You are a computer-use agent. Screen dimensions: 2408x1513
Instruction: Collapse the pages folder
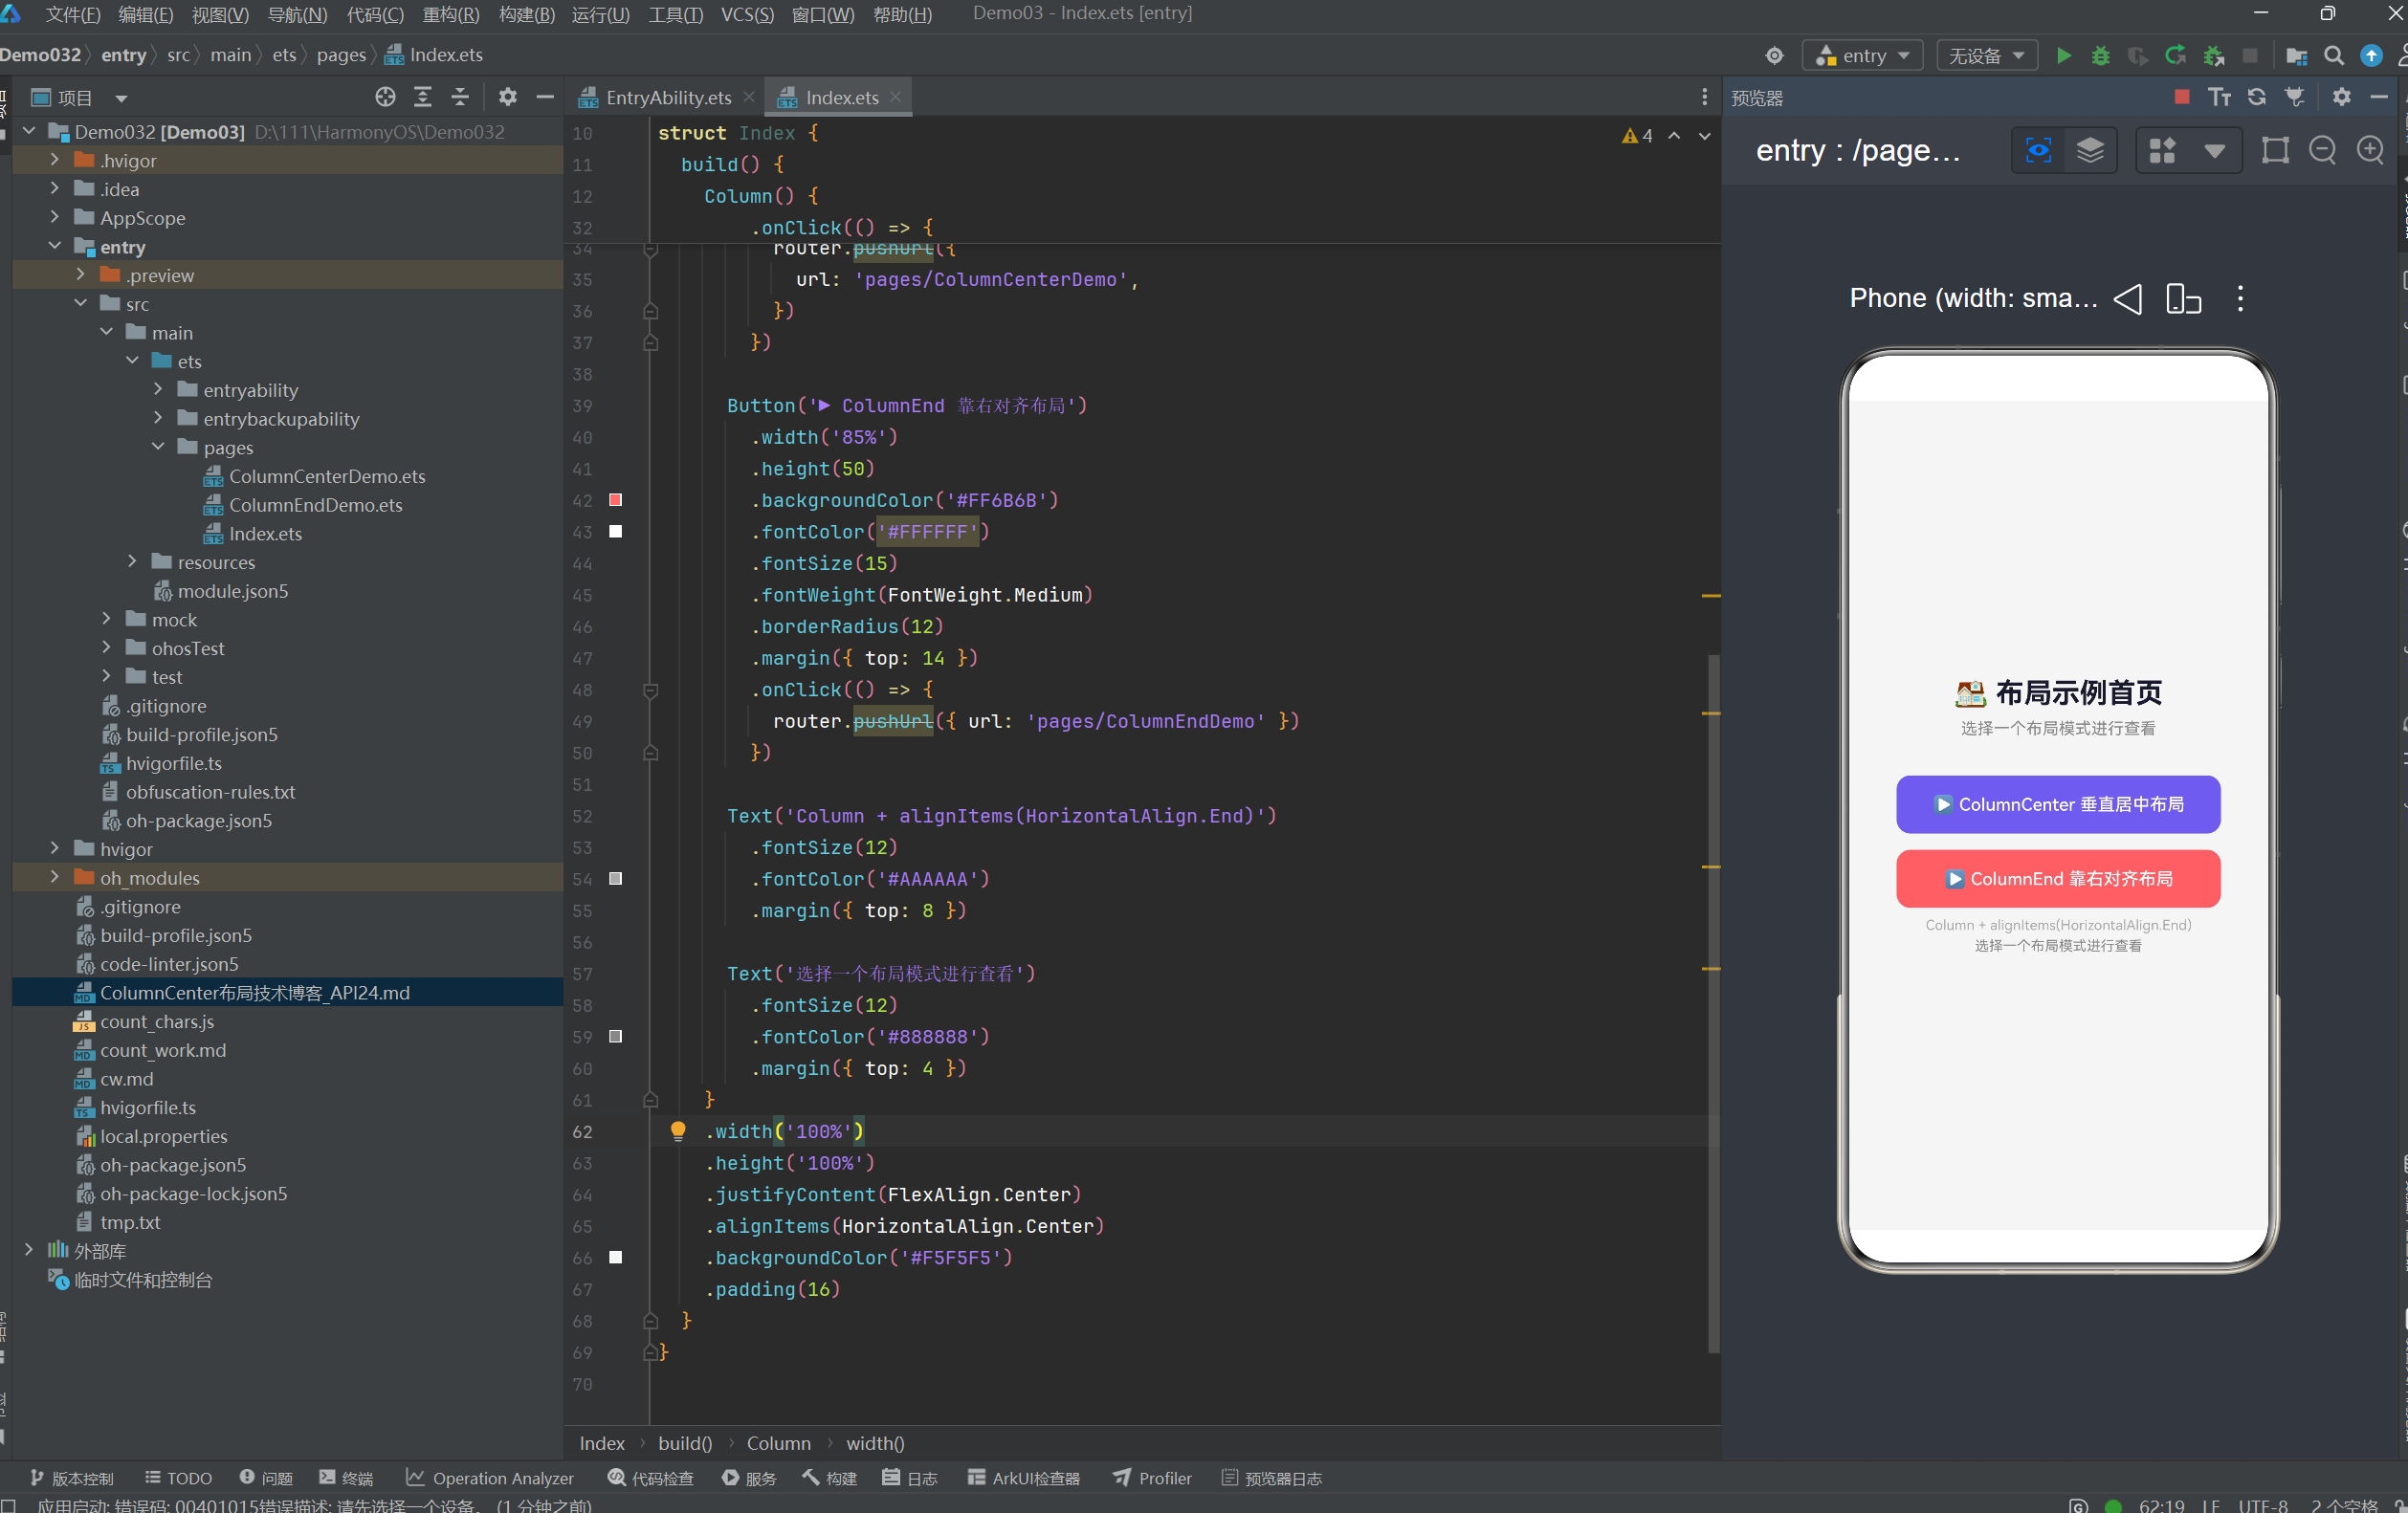point(158,447)
